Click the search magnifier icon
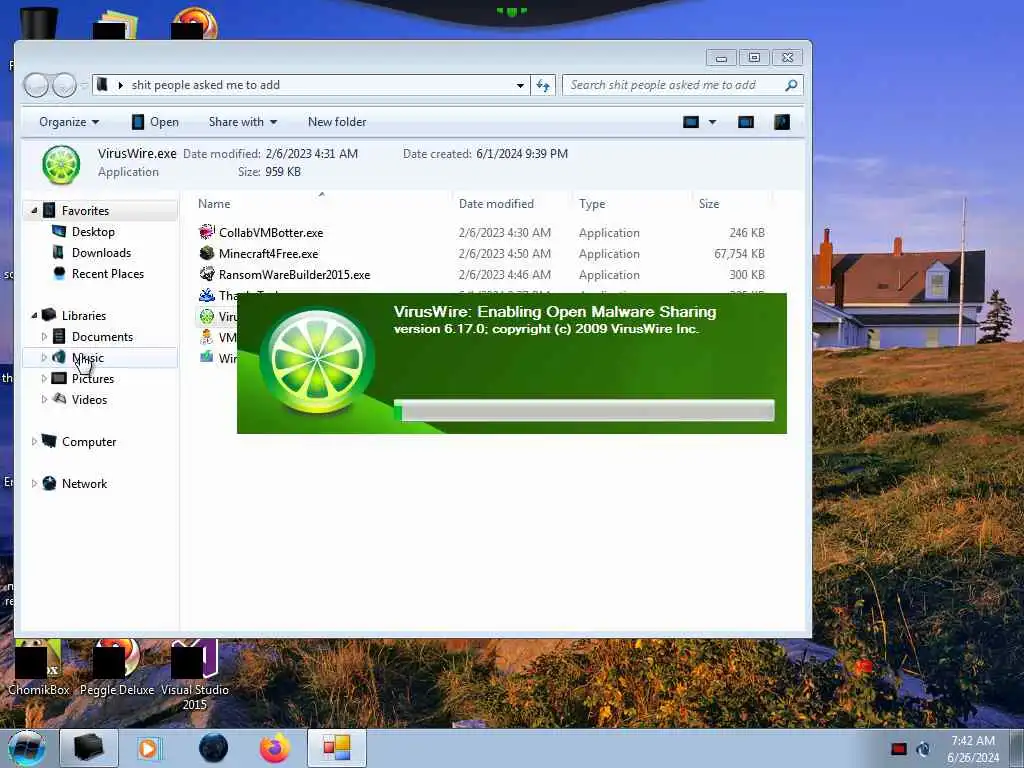 [791, 85]
